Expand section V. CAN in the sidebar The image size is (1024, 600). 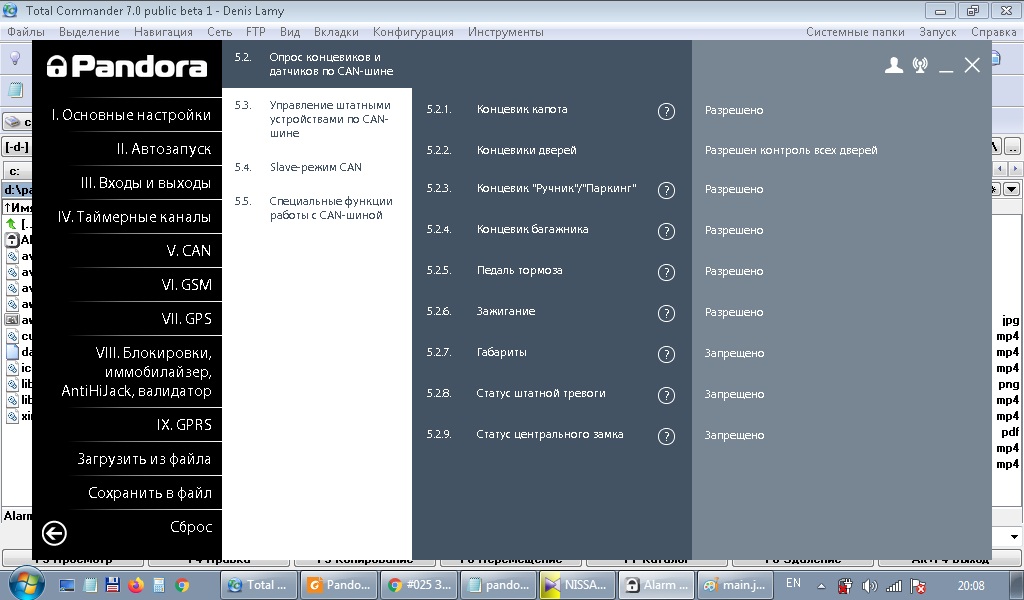click(x=188, y=251)
